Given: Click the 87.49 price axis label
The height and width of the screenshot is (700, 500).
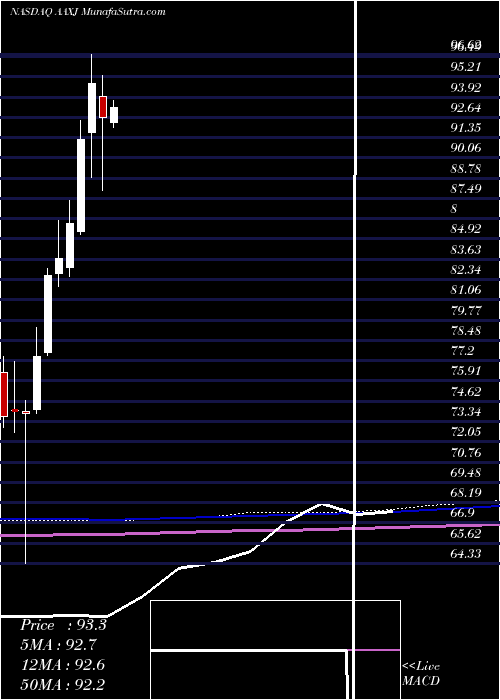Looking at the screenshot, I should pos(466,188).
